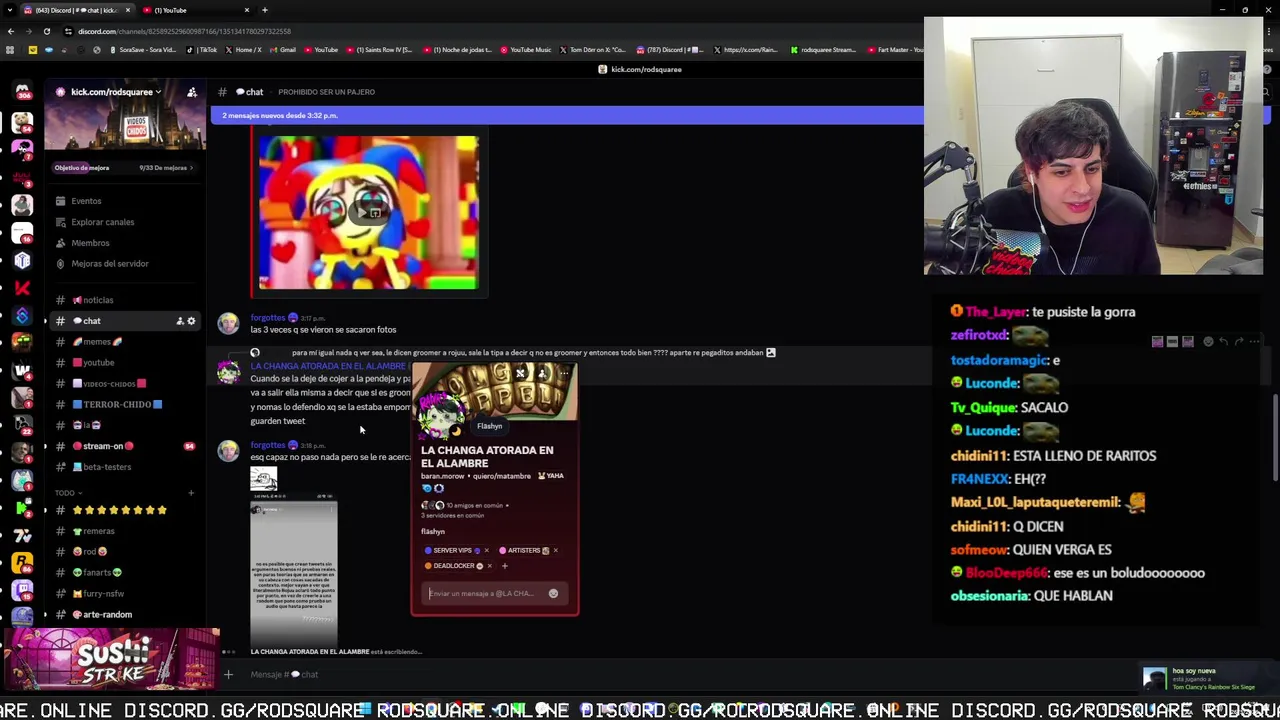Viewport: 1280px width, 720px height.
Task: Open the Rockstar server icon
Action: click(22, 565)
